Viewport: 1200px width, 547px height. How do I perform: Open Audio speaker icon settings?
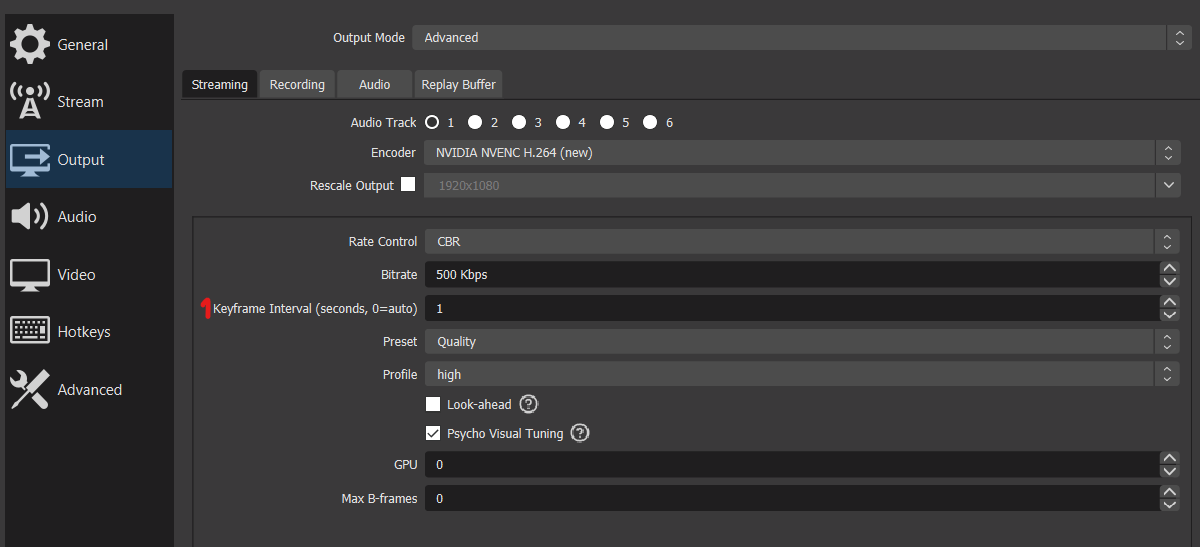(x=29, y=217)
